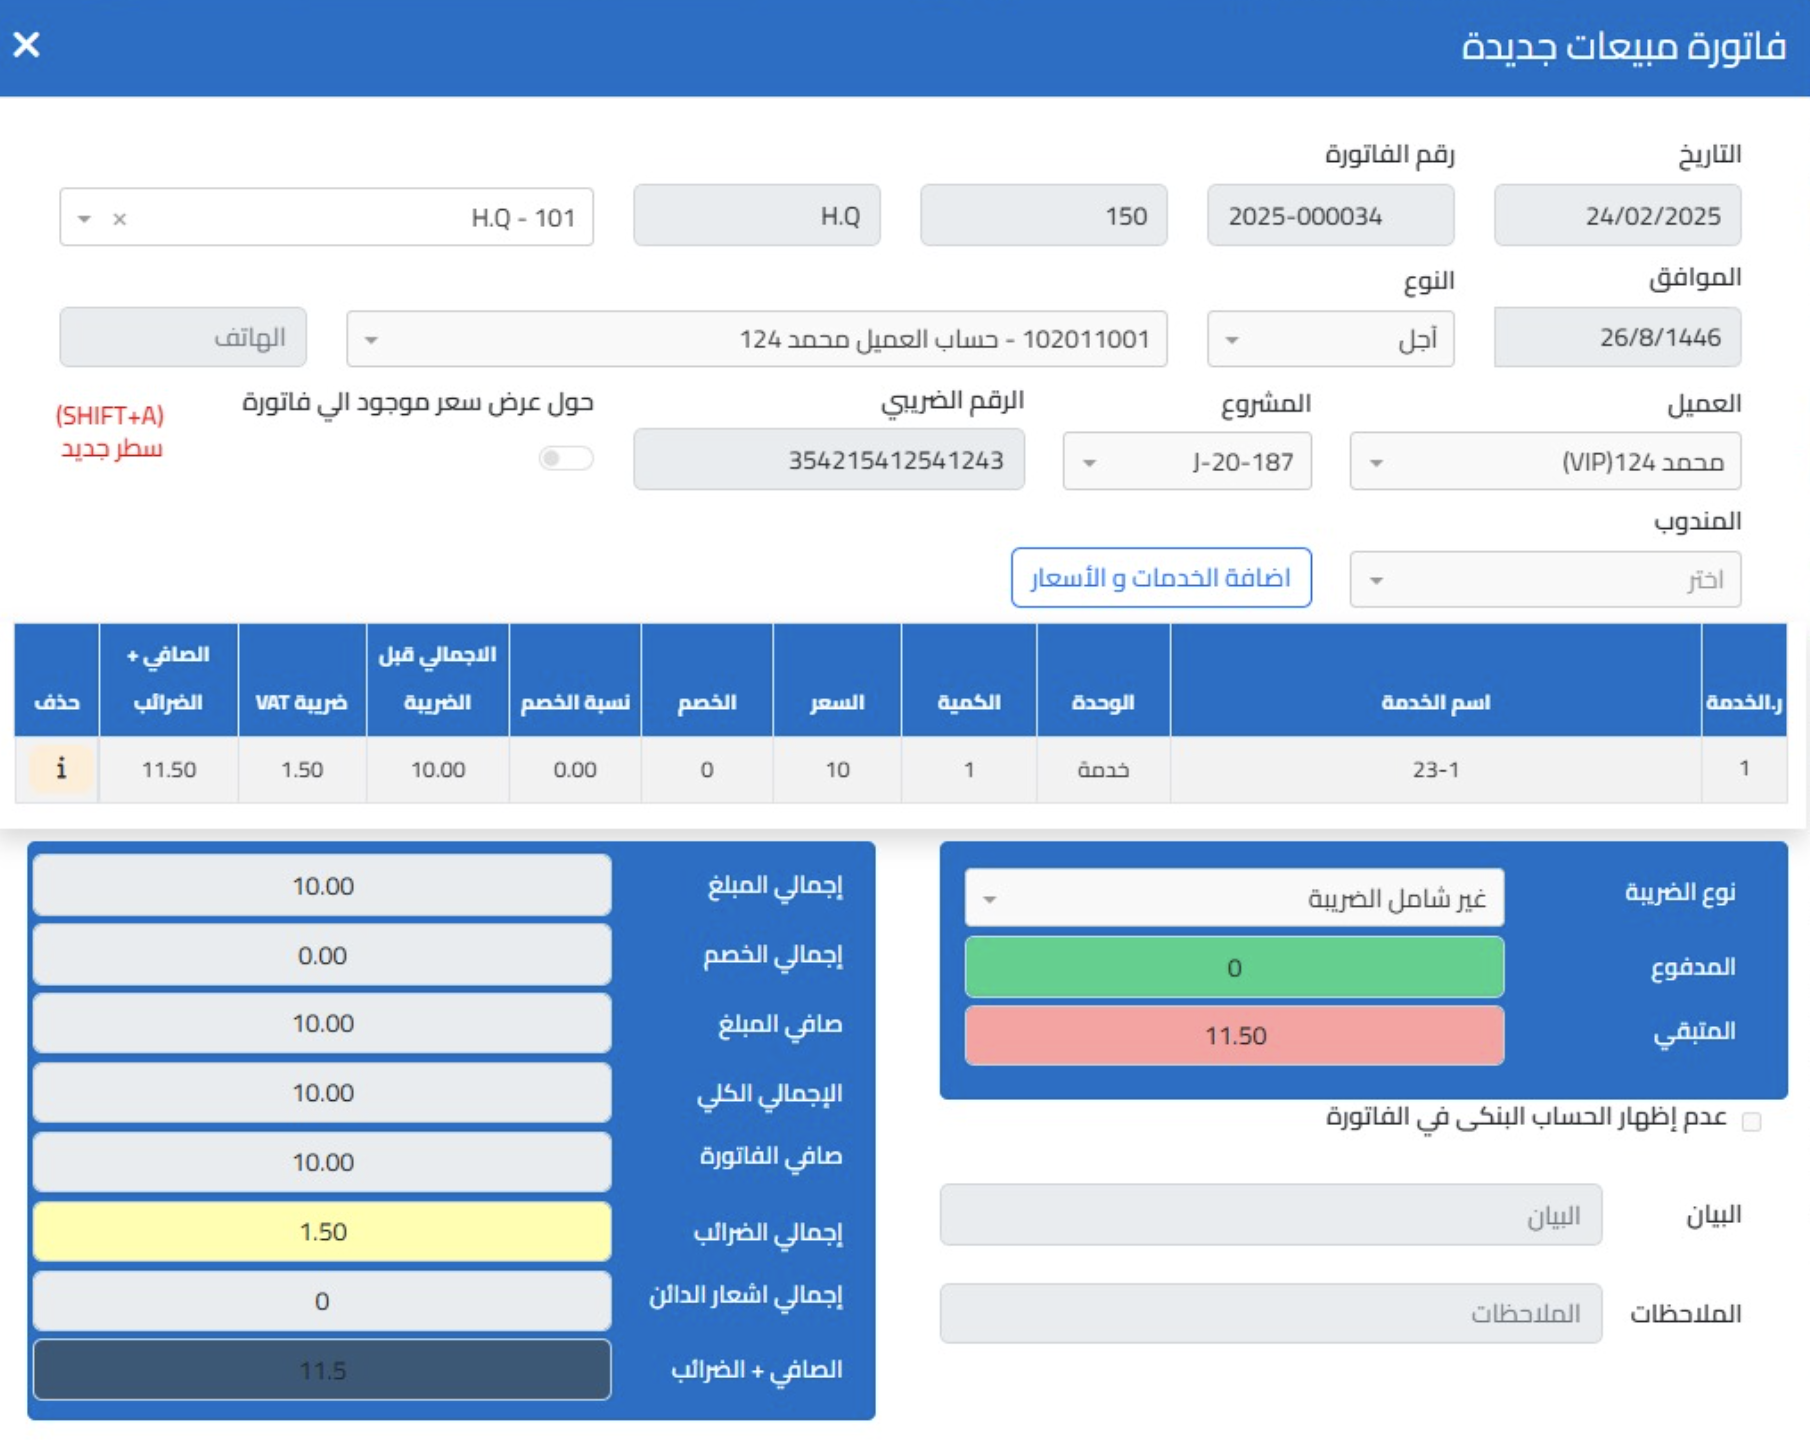The width and height of the screenshot is (1810, 1440).
Task: Check hide bank account in invoice checkbox
Action: [1751, 1121]
